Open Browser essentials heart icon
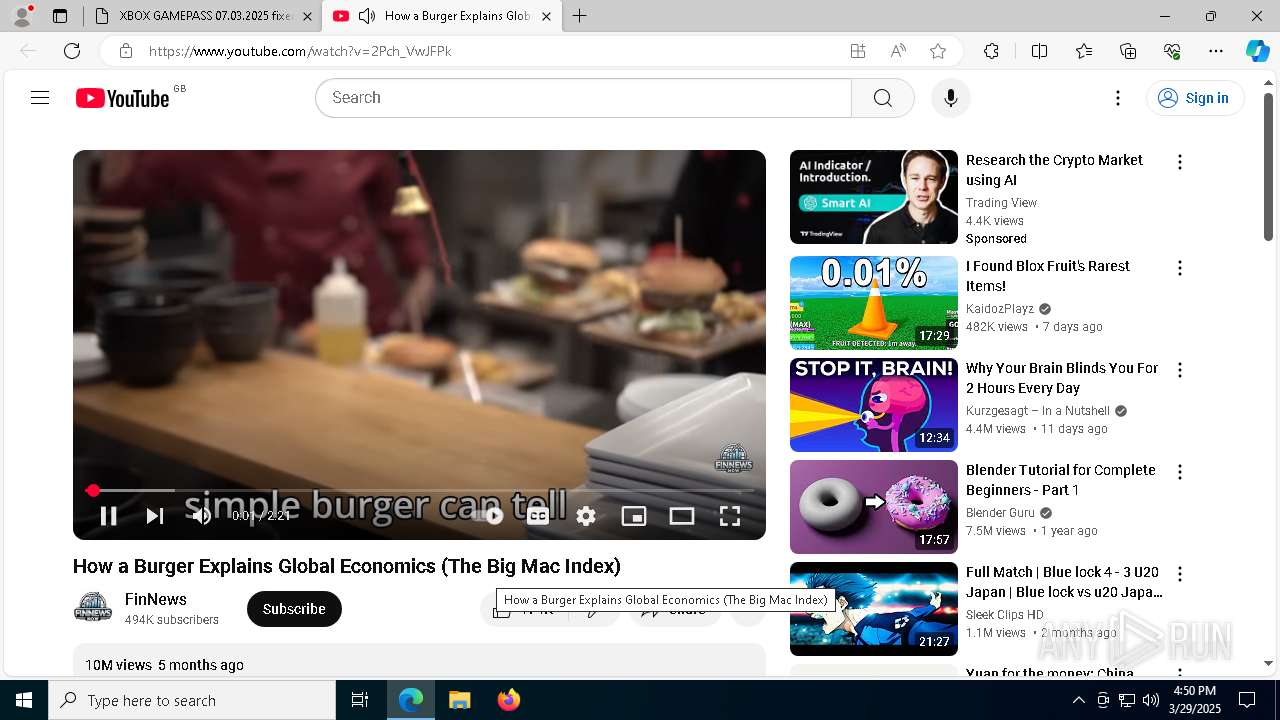 1172,51
